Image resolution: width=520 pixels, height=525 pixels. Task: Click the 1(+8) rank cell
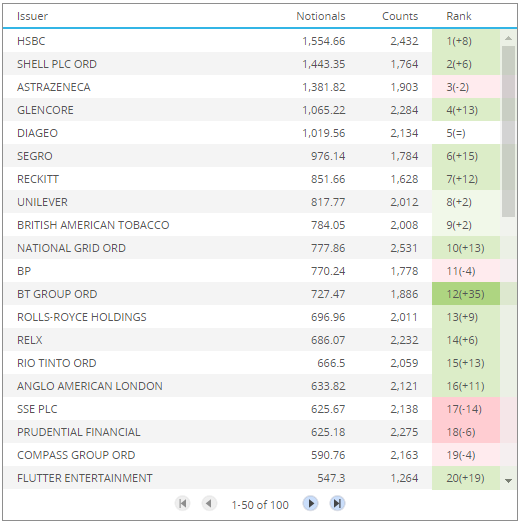[x=466, y=41]
